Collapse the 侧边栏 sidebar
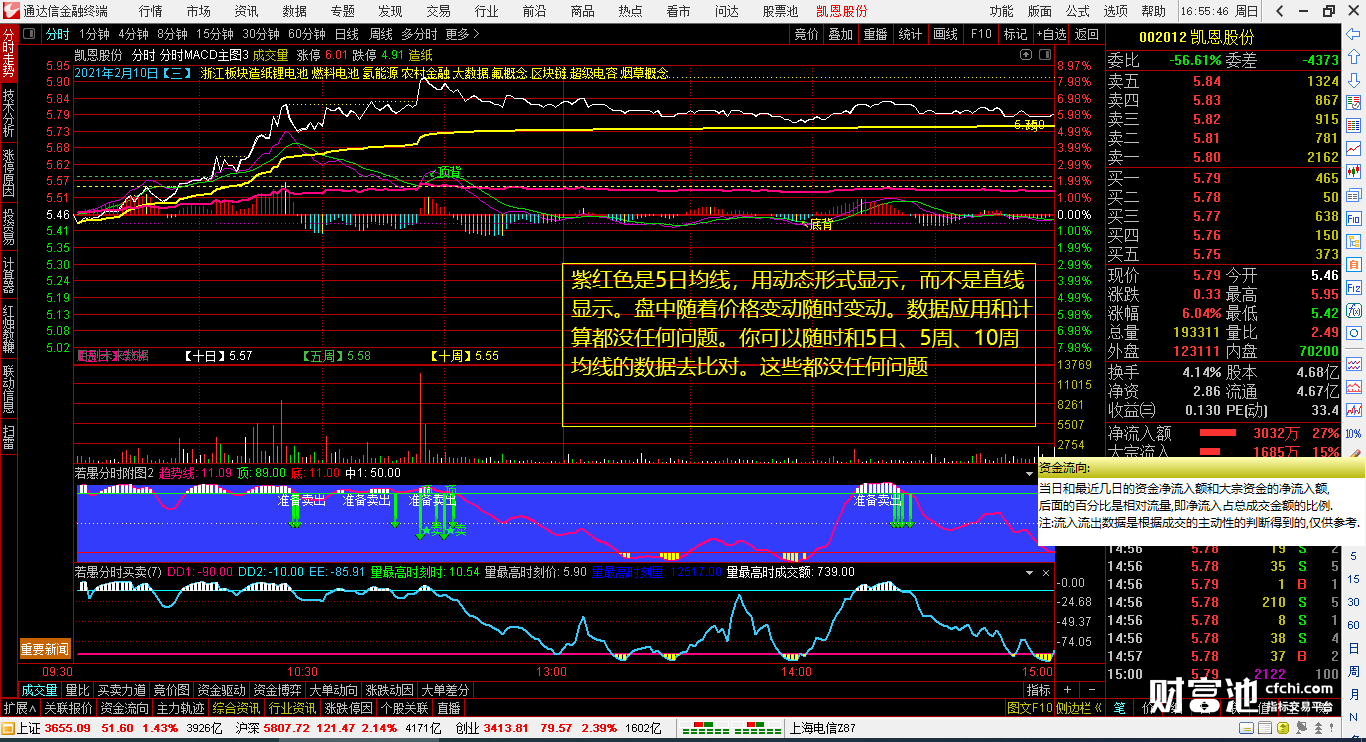This screenshot has height=742, width=1366. point(1078,708)
